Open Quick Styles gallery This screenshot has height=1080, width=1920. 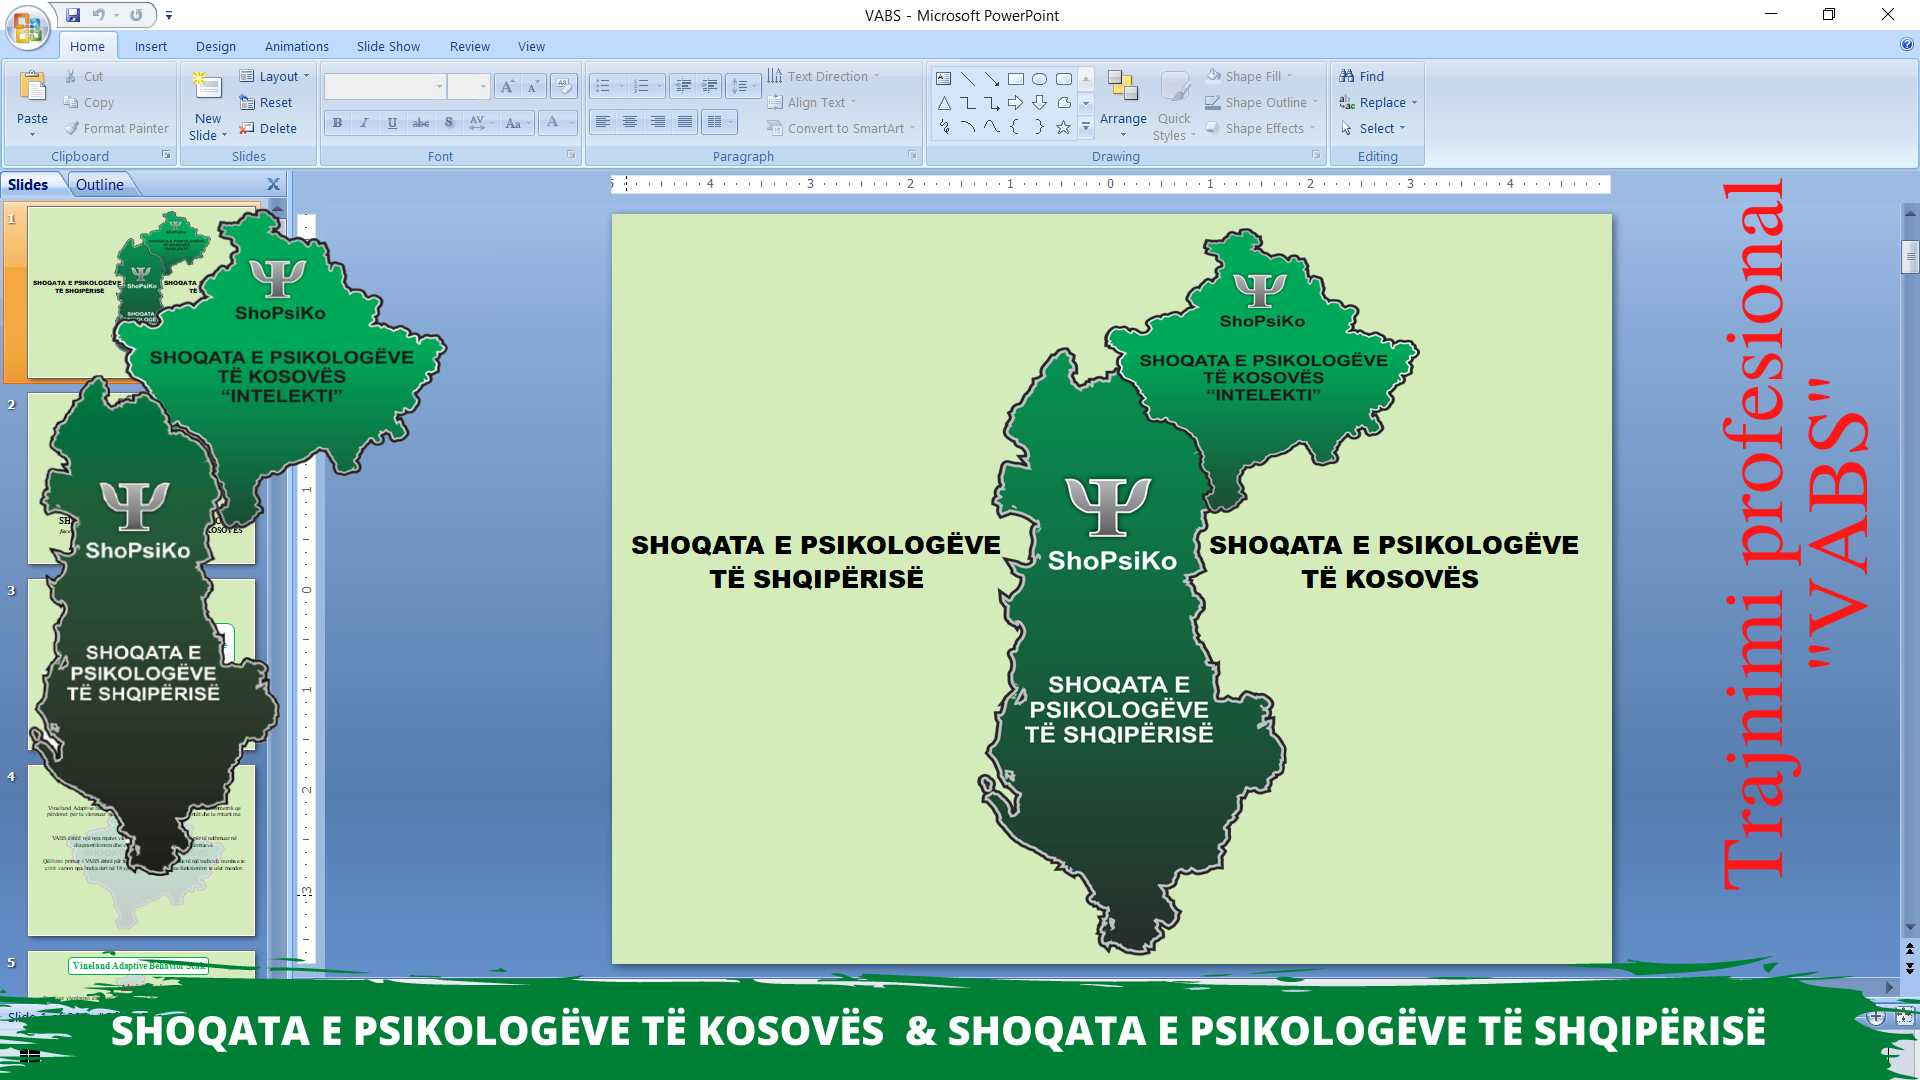[1174, 106]
